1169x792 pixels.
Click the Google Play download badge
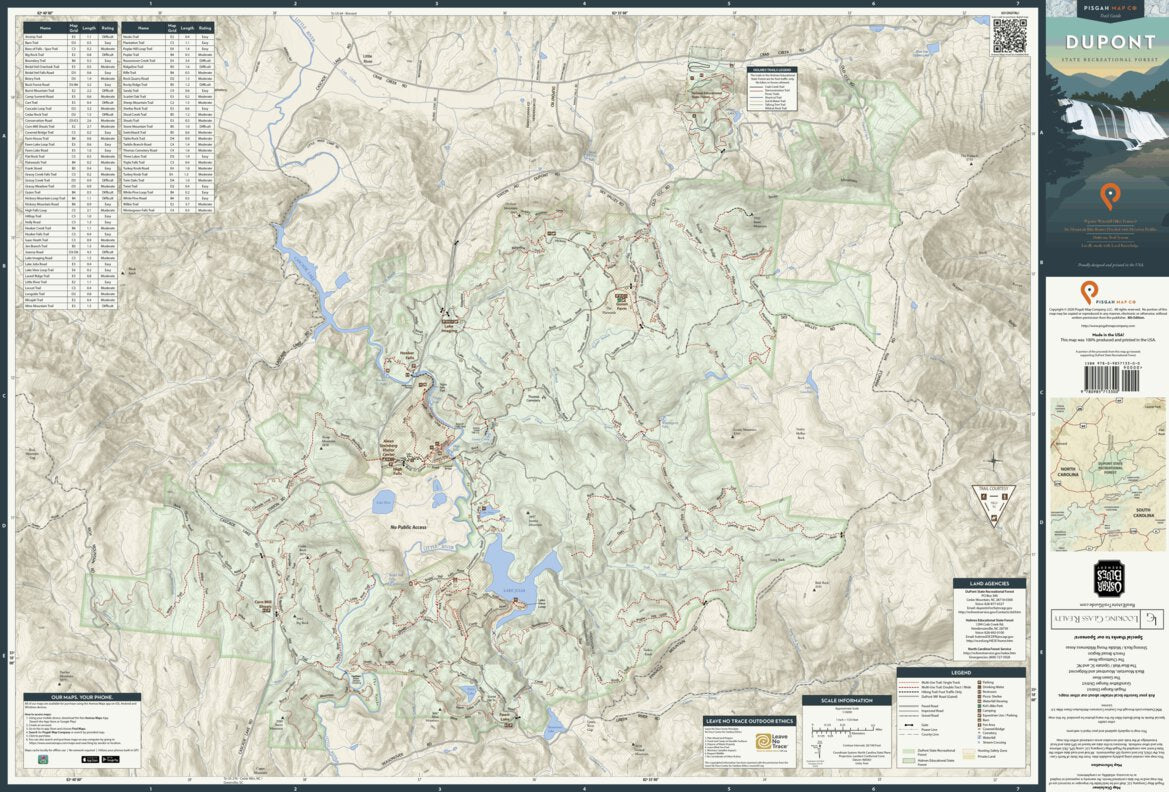tap(110, 759)
